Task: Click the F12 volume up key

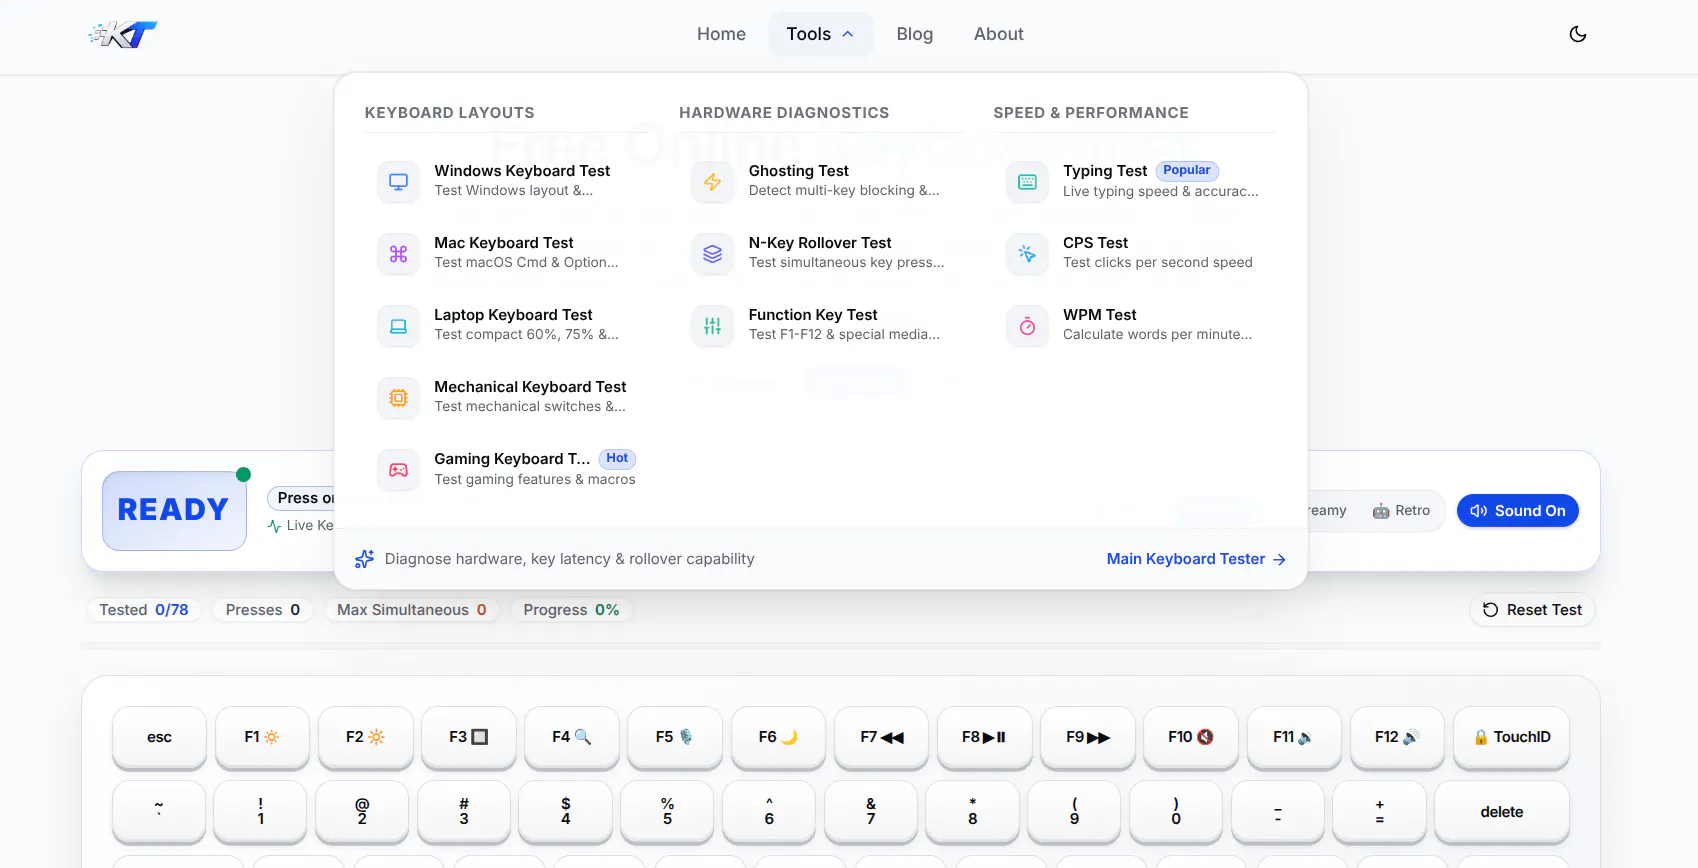Action: tap(1397, 738)
